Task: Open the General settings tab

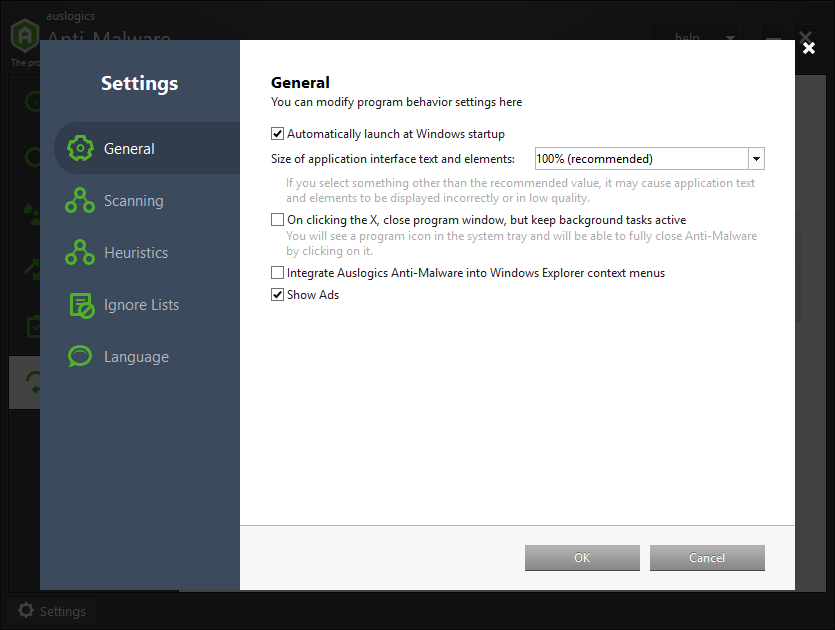Action: [x=147, y=148]
